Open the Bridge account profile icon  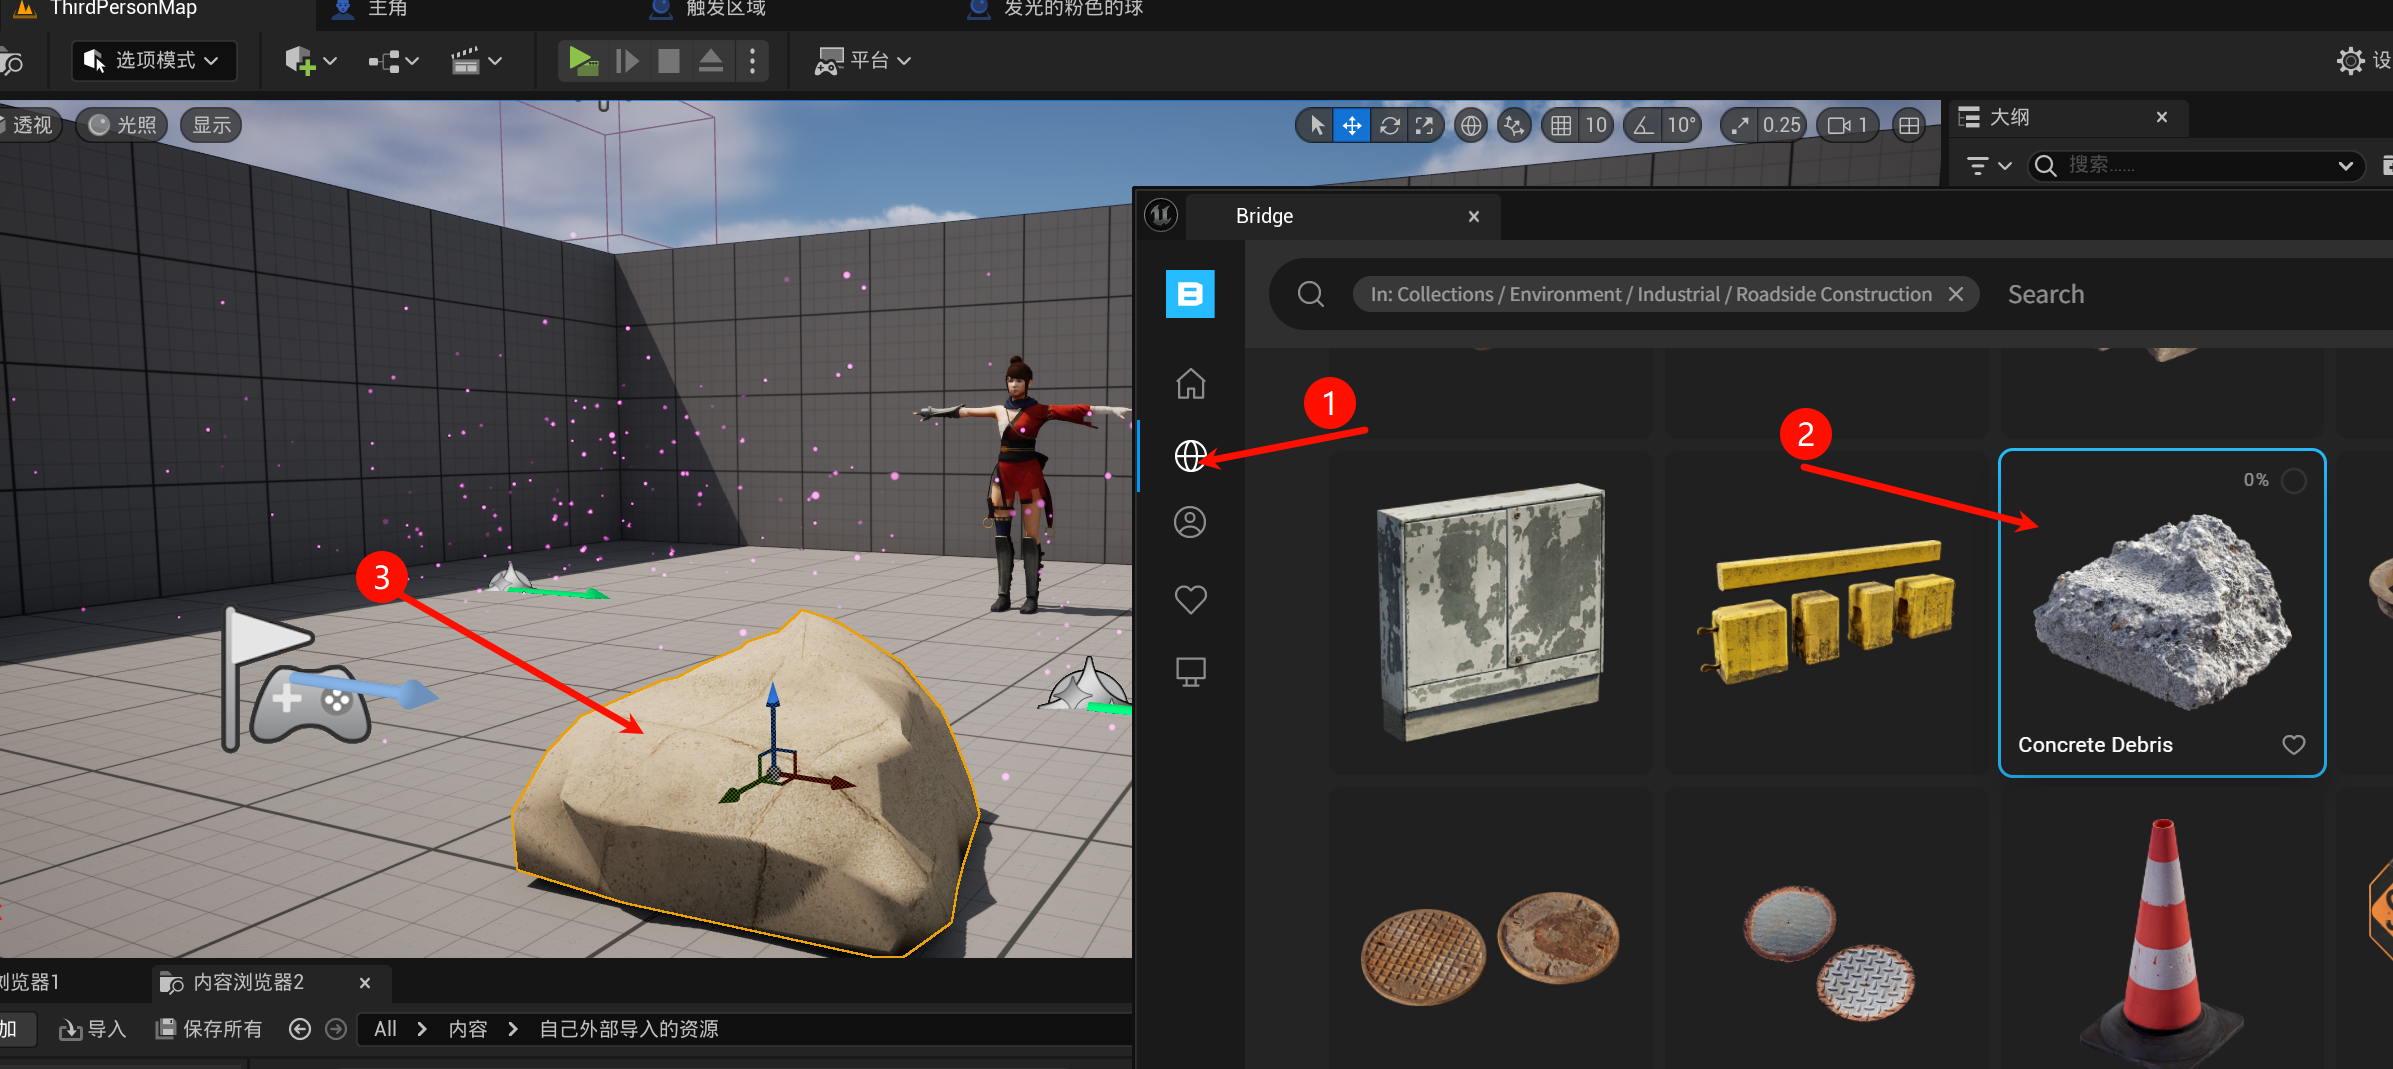click(x=1190, y=522)
